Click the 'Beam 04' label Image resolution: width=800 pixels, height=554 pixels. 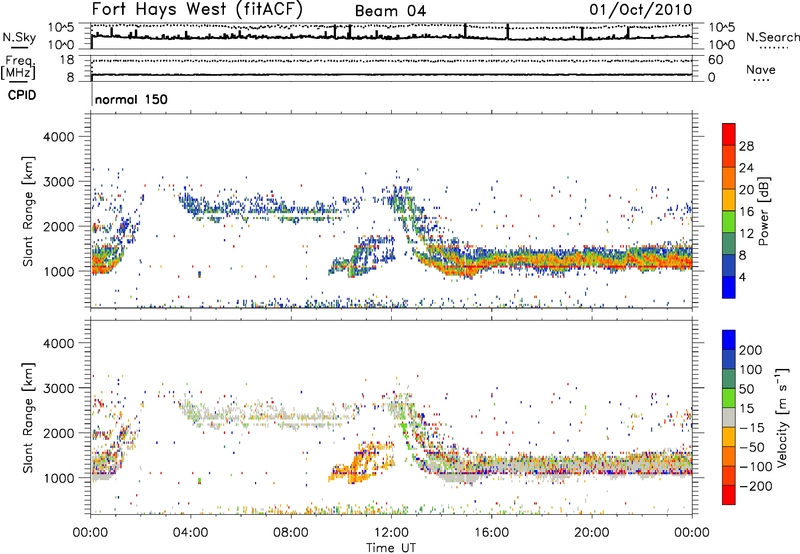click(x=390, y=11)
